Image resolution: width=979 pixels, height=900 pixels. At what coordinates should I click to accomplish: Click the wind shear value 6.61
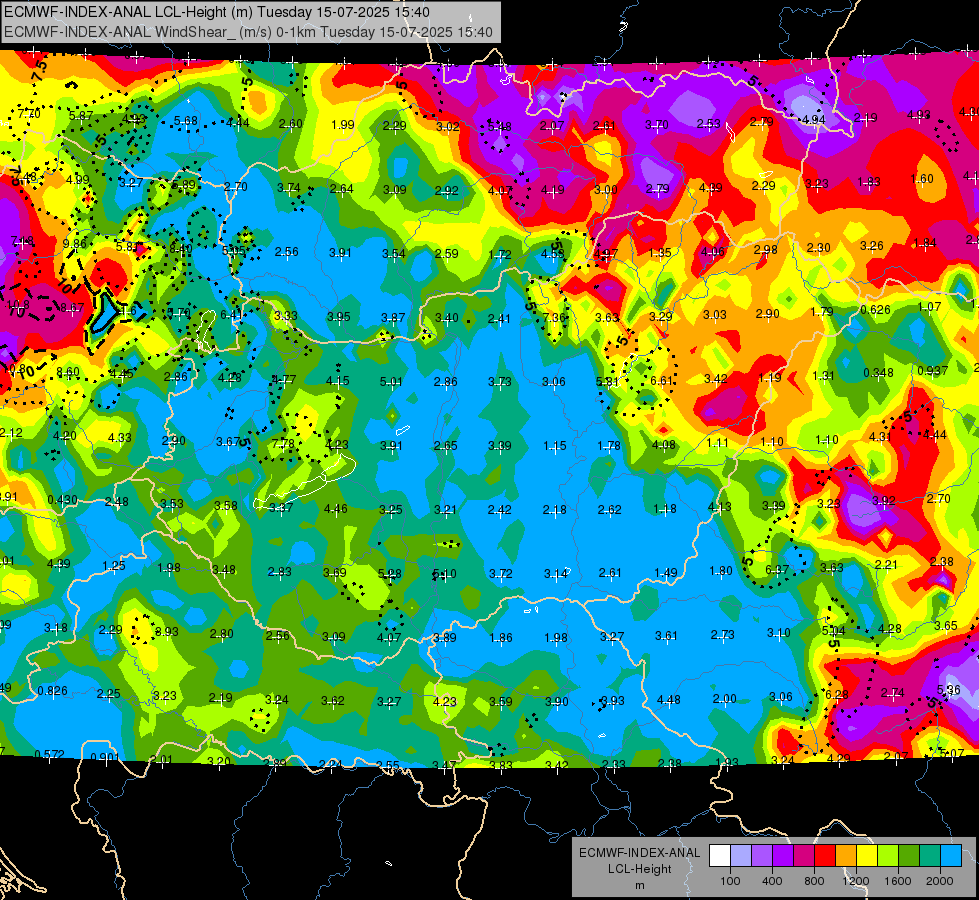click(662, 380)
